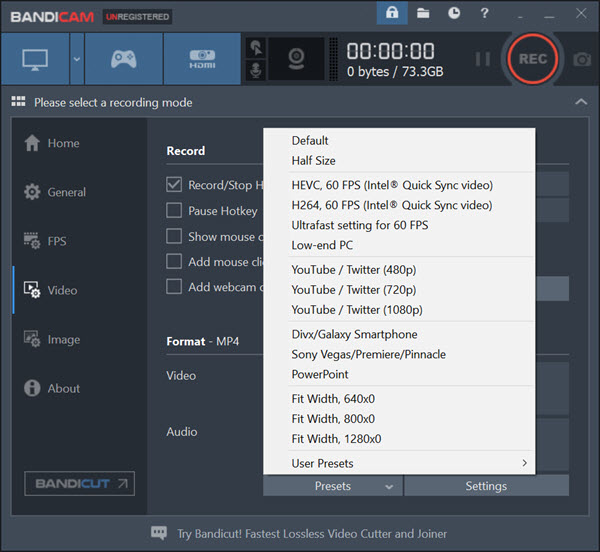The height and width of the screenshot is (552, 600).
Task: Launch Bandicut via sidebar button
Action: [x=79, y=484]
